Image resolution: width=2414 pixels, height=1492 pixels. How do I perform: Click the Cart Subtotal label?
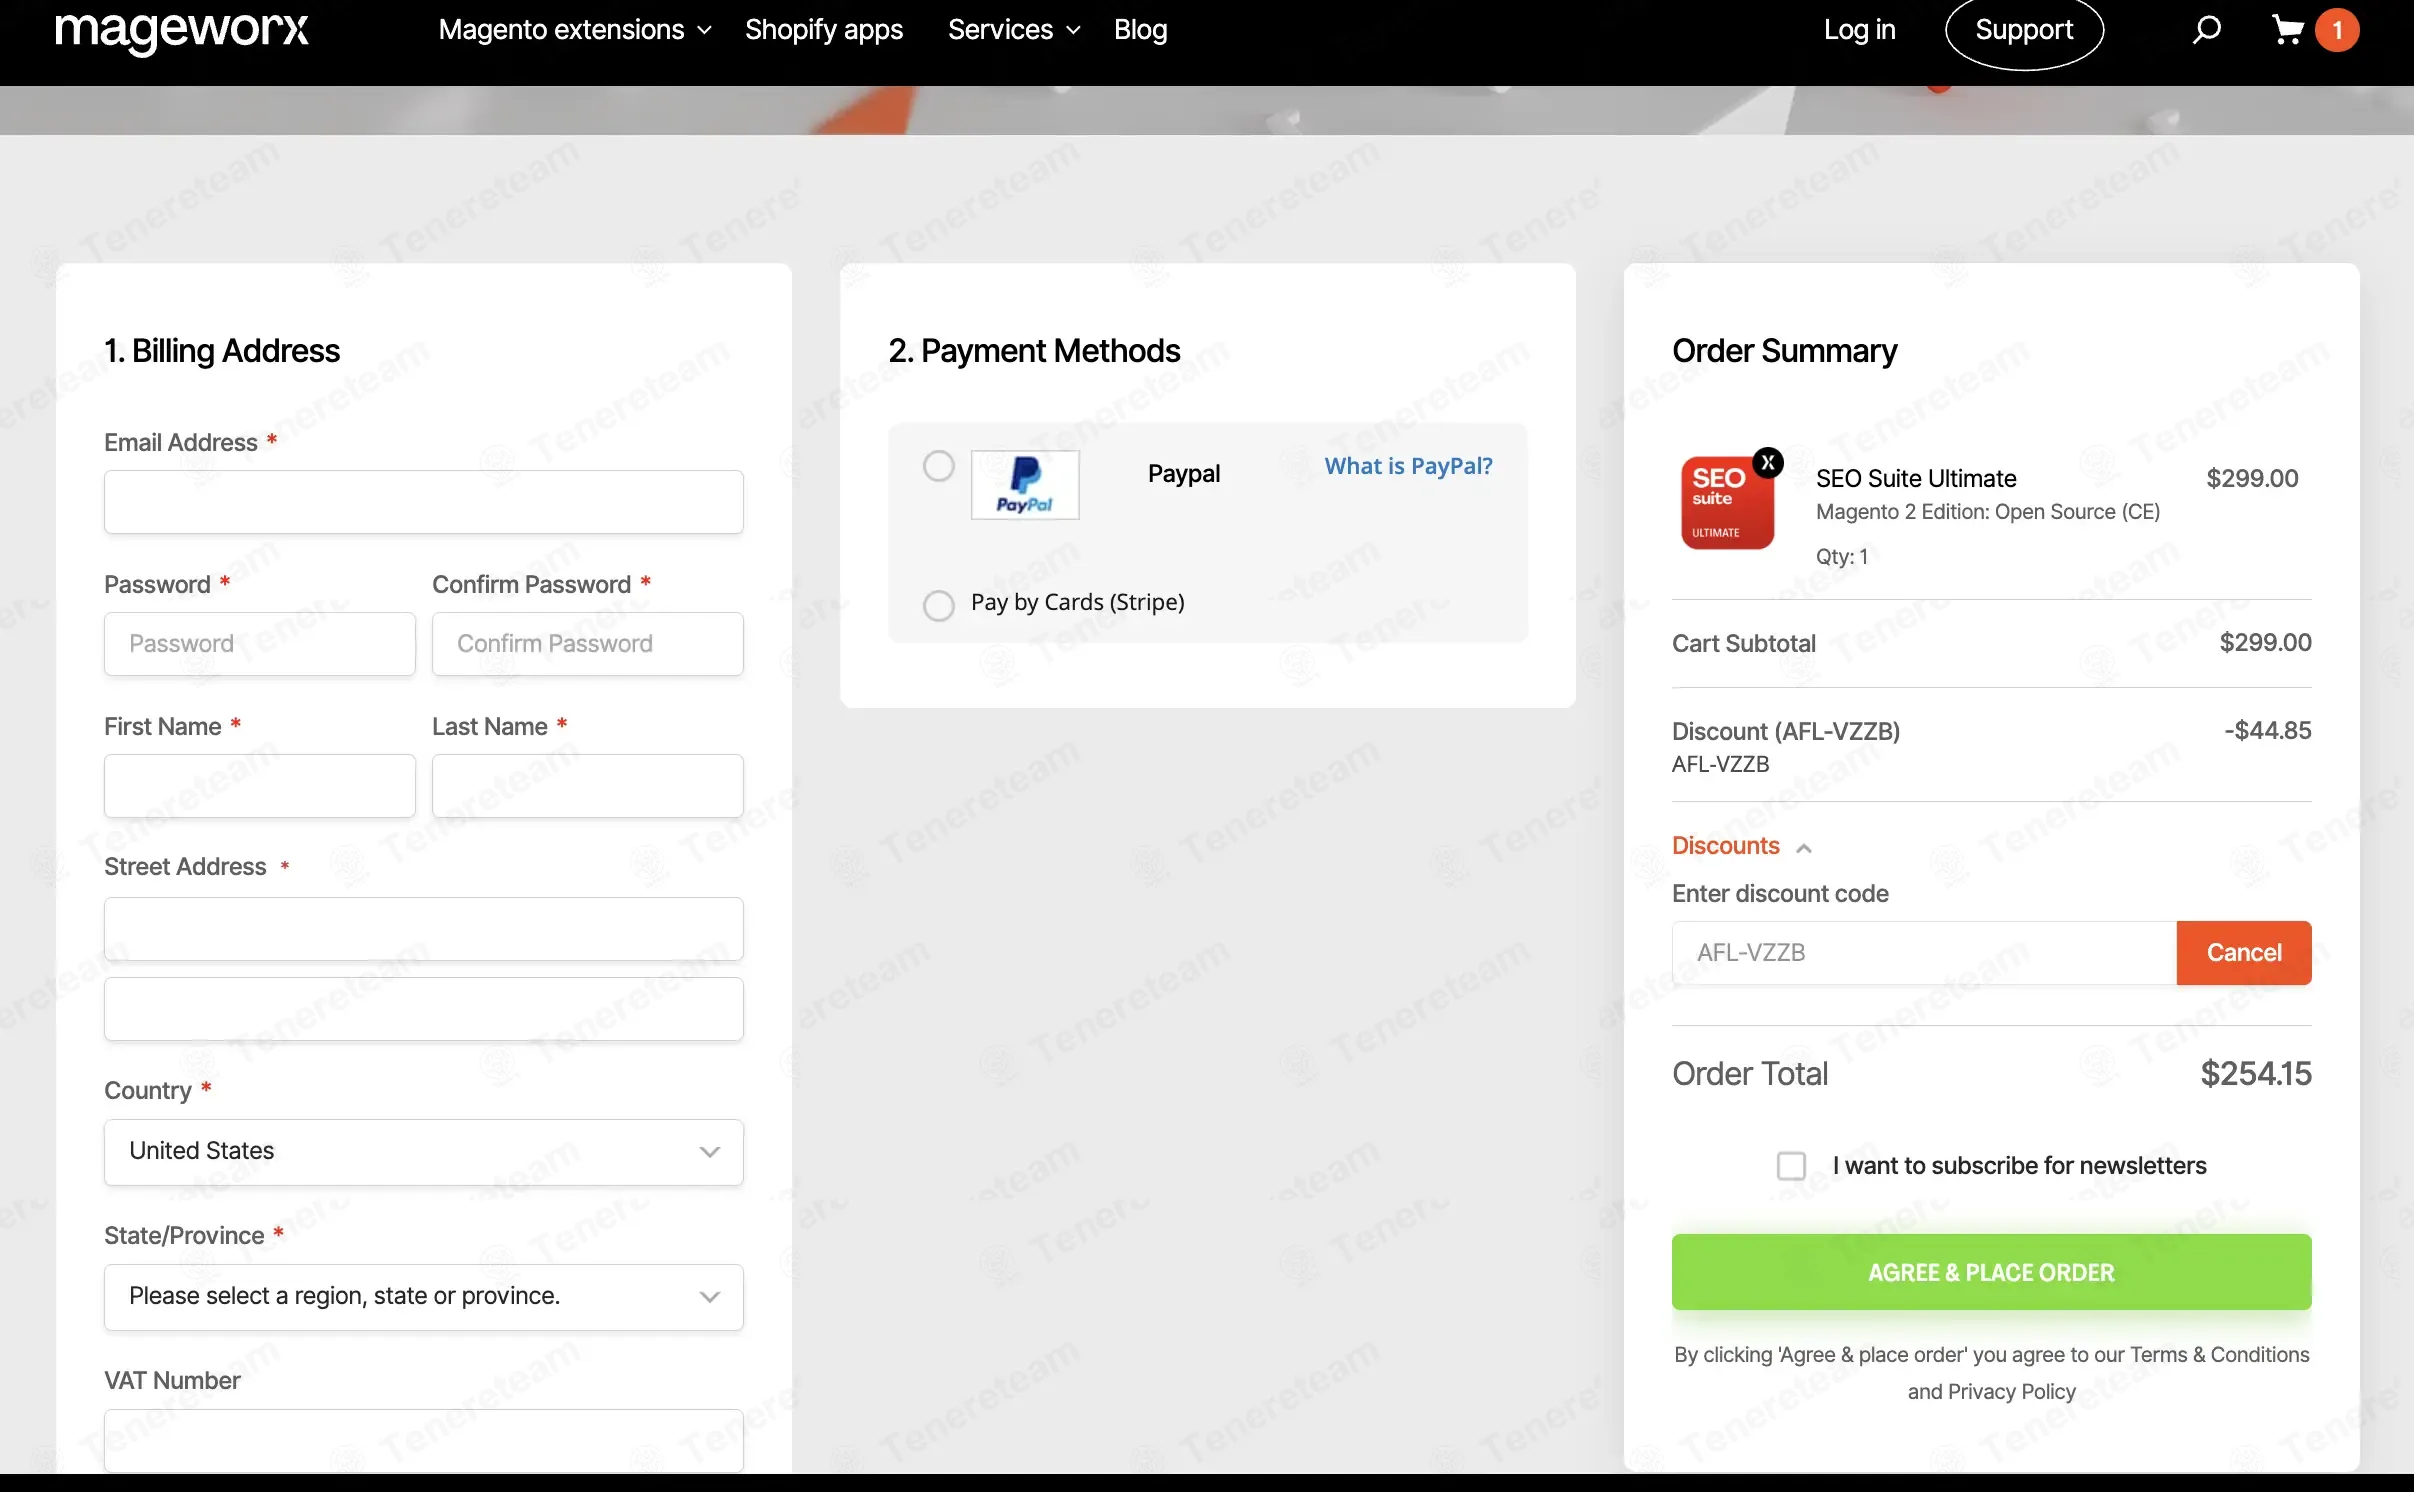1744,644
